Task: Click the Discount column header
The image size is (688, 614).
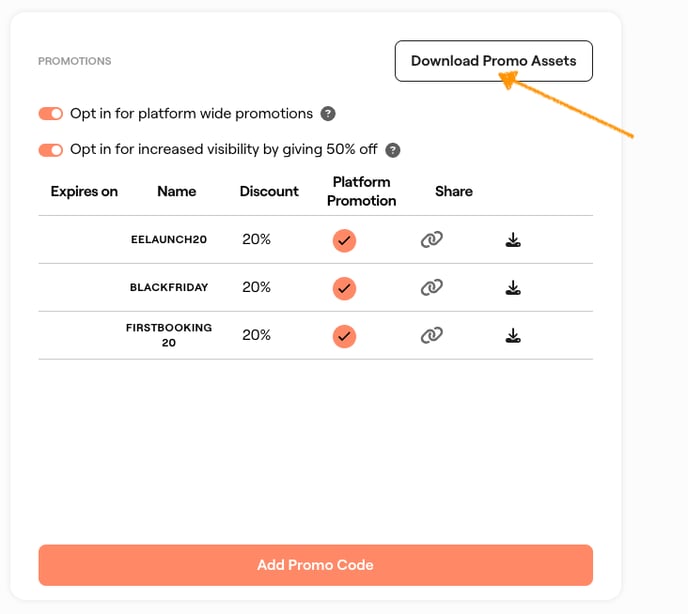Action: pyautogui.click(x=269, y=191)
